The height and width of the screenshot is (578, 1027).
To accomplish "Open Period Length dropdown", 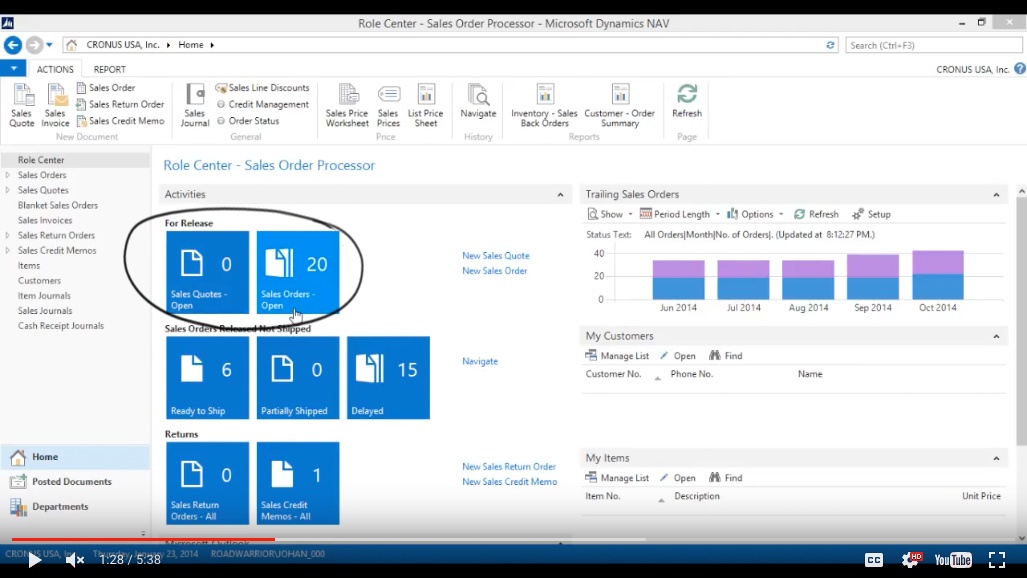I will point(680,214).
